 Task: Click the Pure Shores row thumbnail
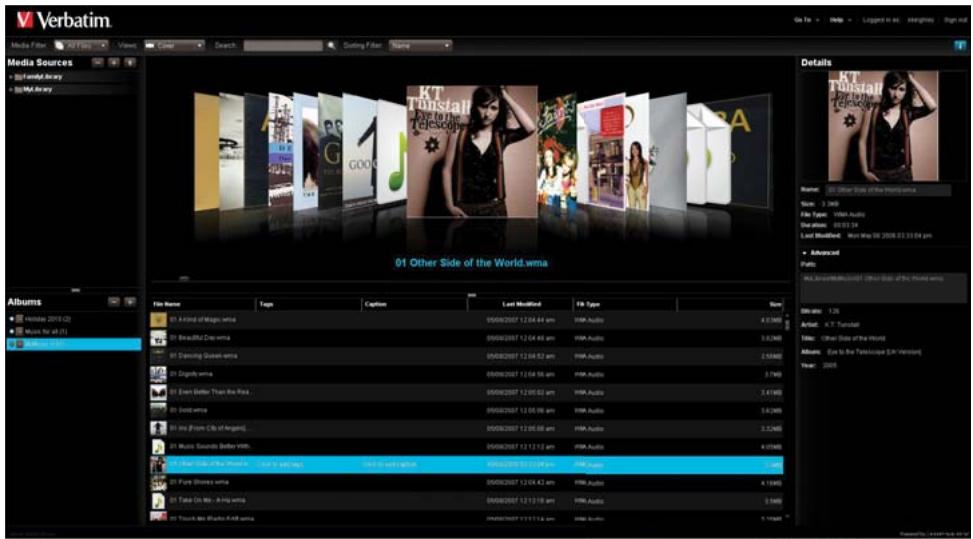point(158,482)
